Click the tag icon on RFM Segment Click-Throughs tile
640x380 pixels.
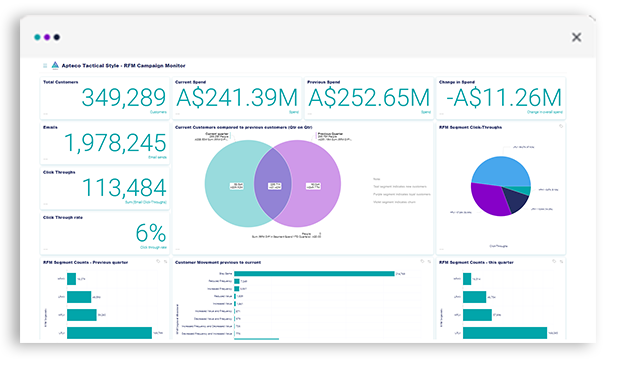pos(561,127)
